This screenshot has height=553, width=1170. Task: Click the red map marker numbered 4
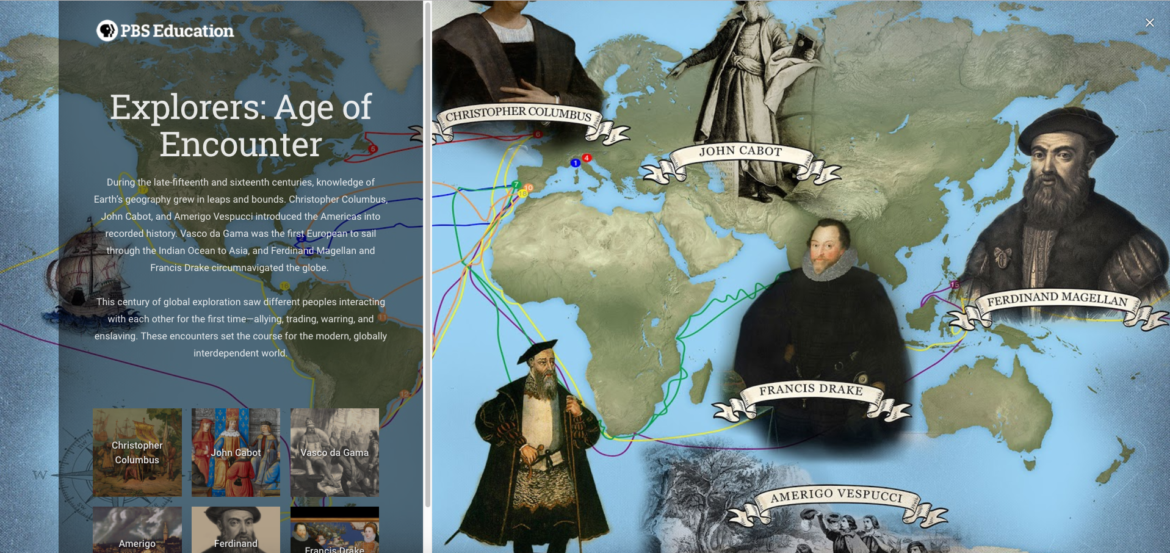tap(586, 158)
